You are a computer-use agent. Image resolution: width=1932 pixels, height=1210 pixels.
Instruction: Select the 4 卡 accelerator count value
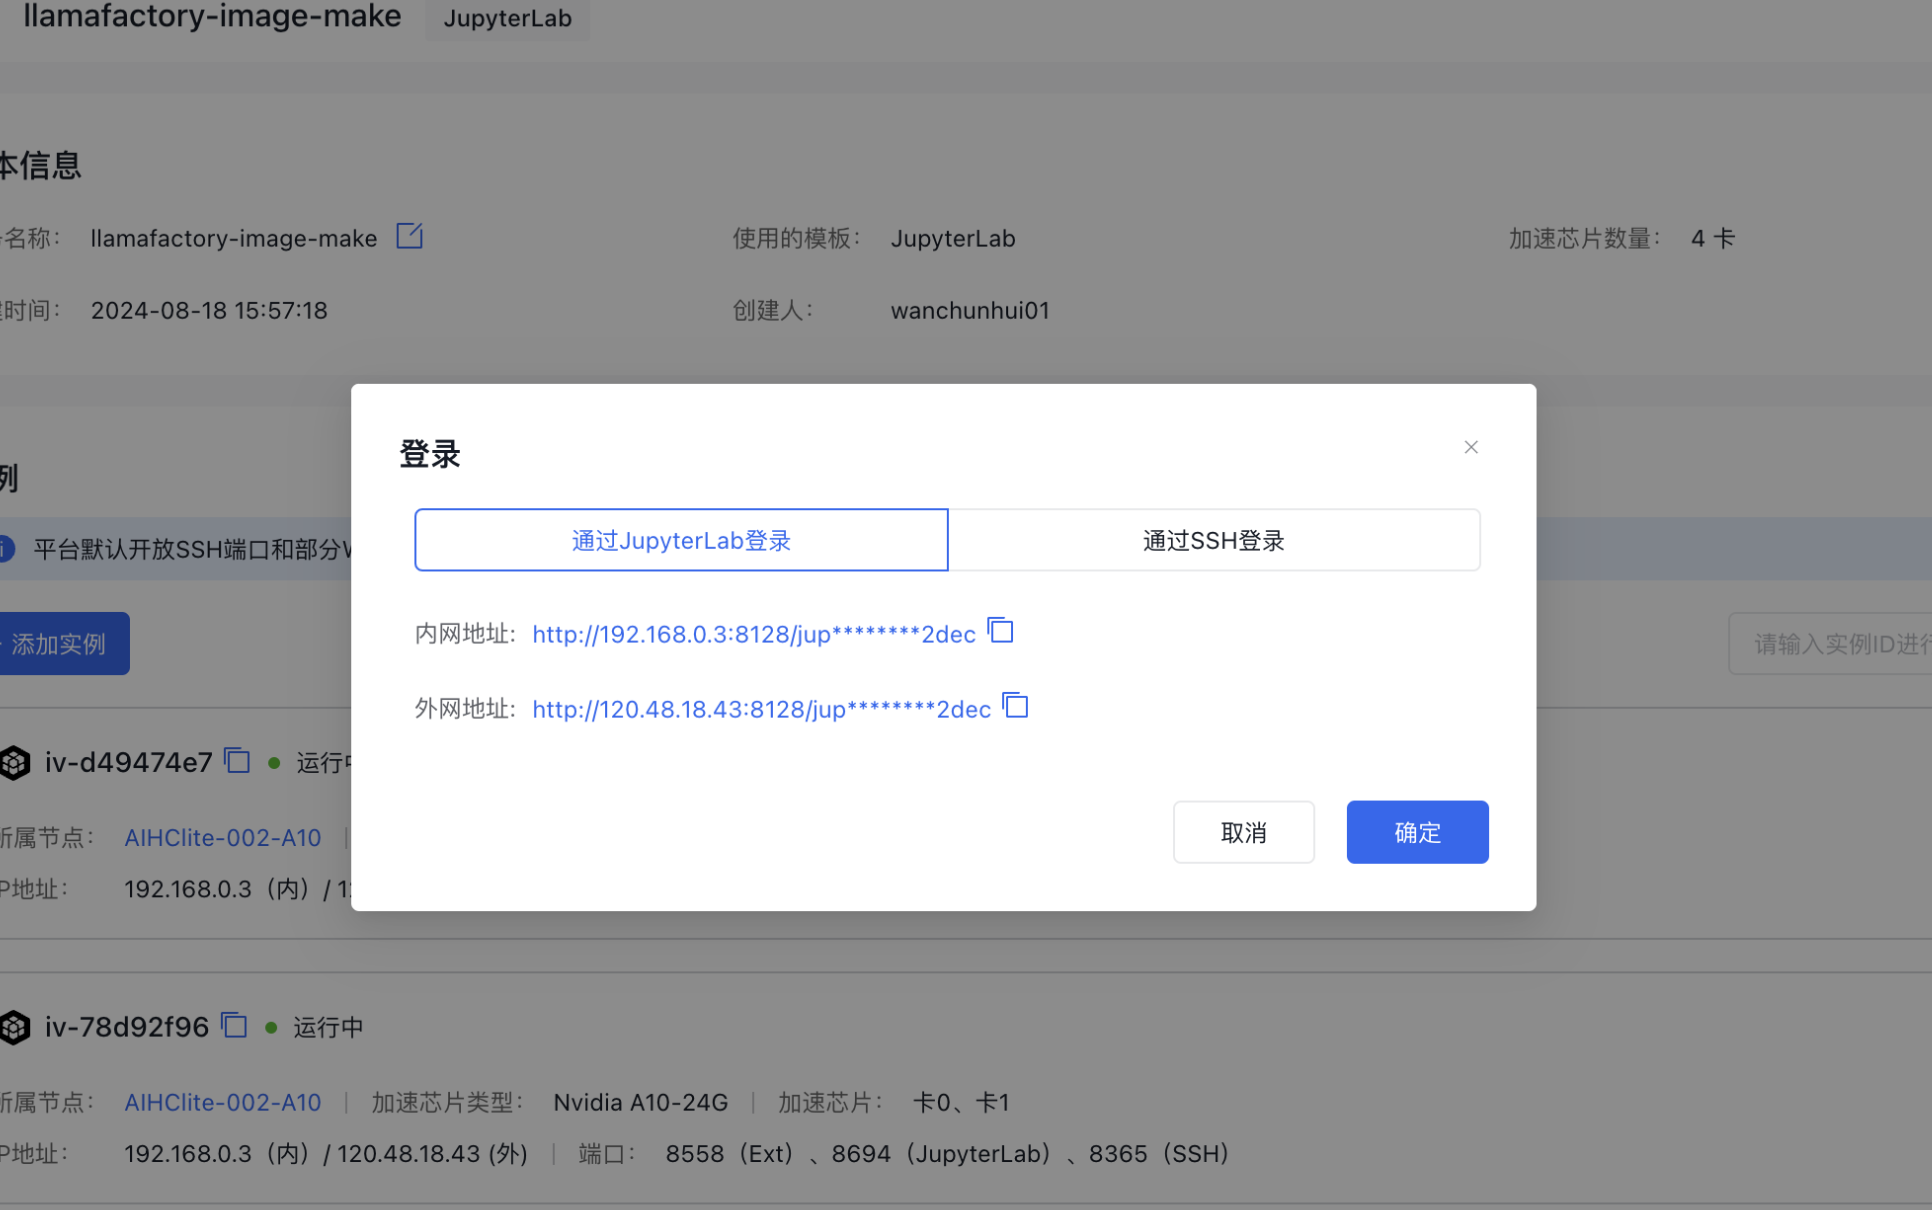1713,238
